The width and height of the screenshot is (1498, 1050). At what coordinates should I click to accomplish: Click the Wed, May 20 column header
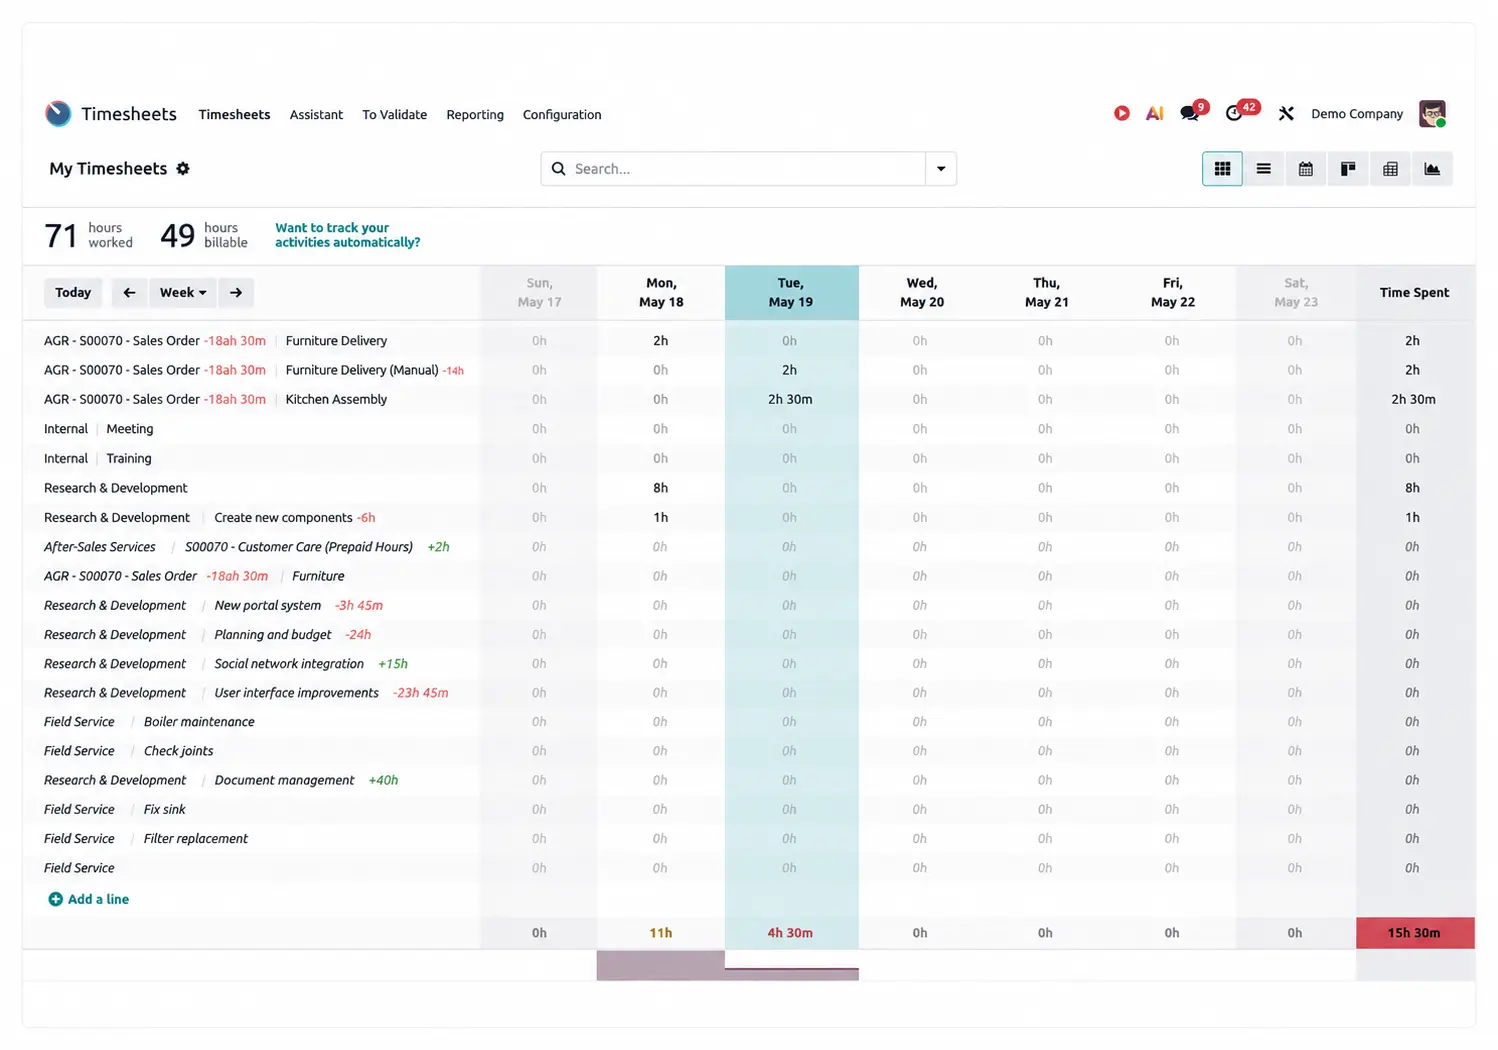[922, 292]
